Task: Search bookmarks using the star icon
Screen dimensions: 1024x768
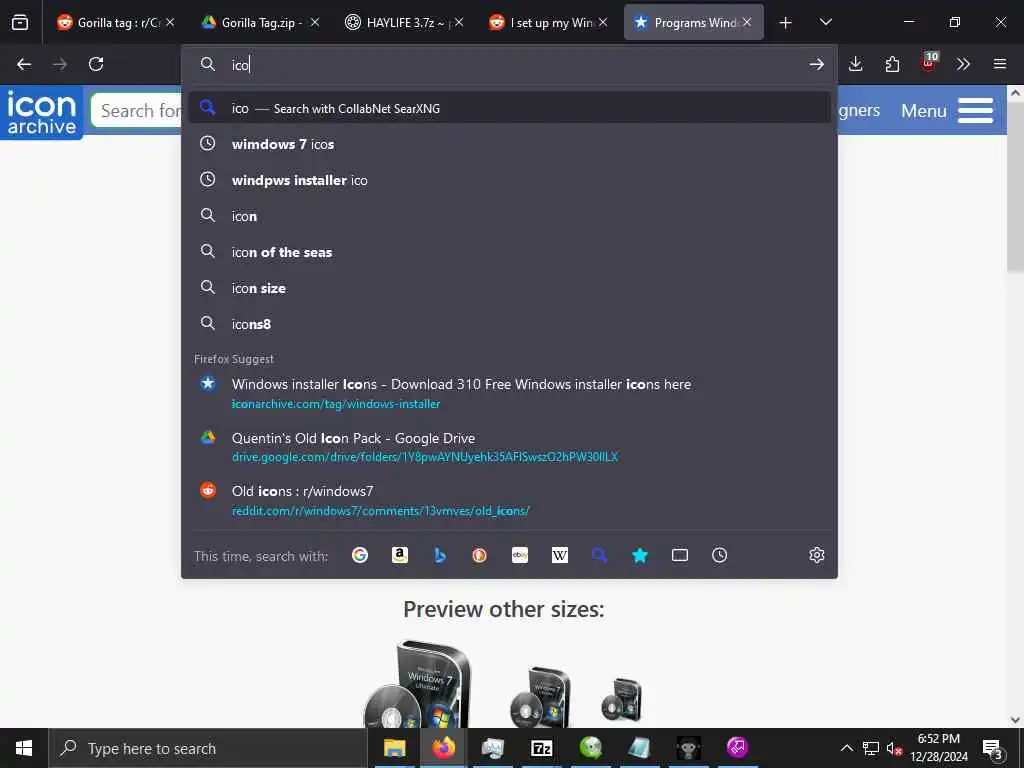Action: [x=640, y=555]
